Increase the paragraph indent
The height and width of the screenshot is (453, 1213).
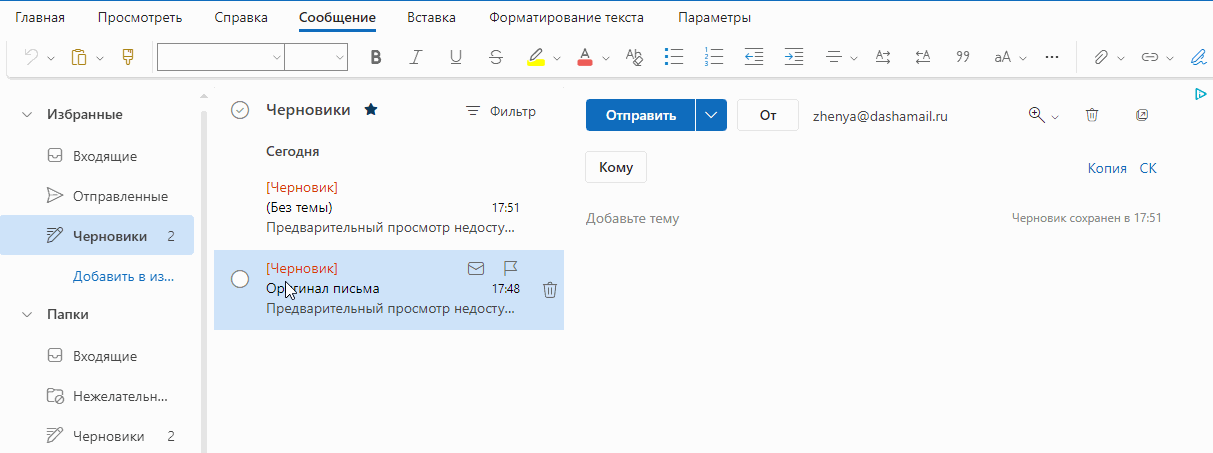pyautogui.click(x=794, y=57)
